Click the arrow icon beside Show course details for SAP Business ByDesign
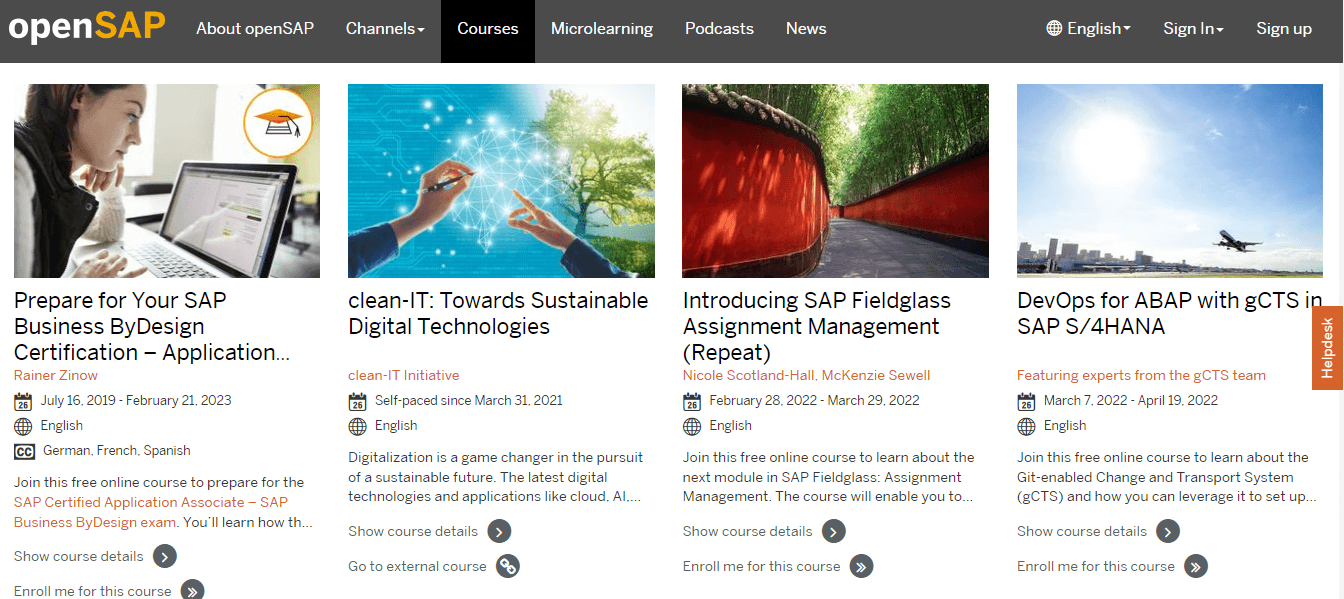 click(x=165, y=556)
